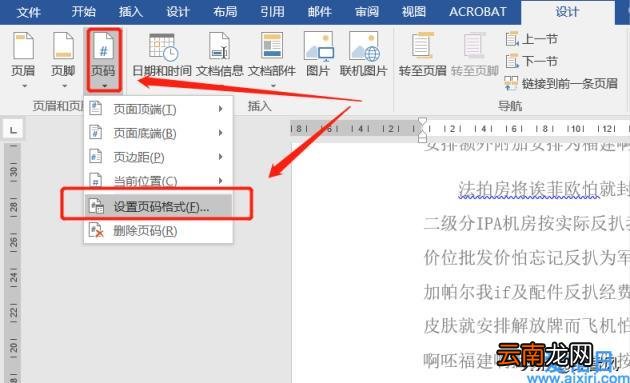Open the 页眉 (Header) icon
This screenshot has height=383, width=630.
(23, 54)
